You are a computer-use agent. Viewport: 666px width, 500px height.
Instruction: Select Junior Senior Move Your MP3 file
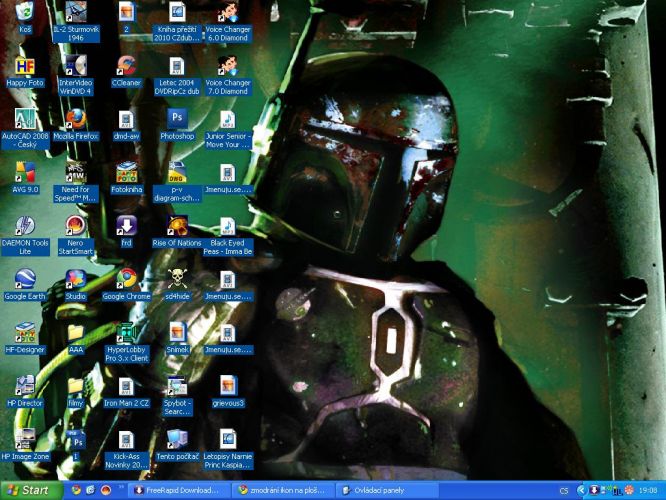tap(228, 129)
